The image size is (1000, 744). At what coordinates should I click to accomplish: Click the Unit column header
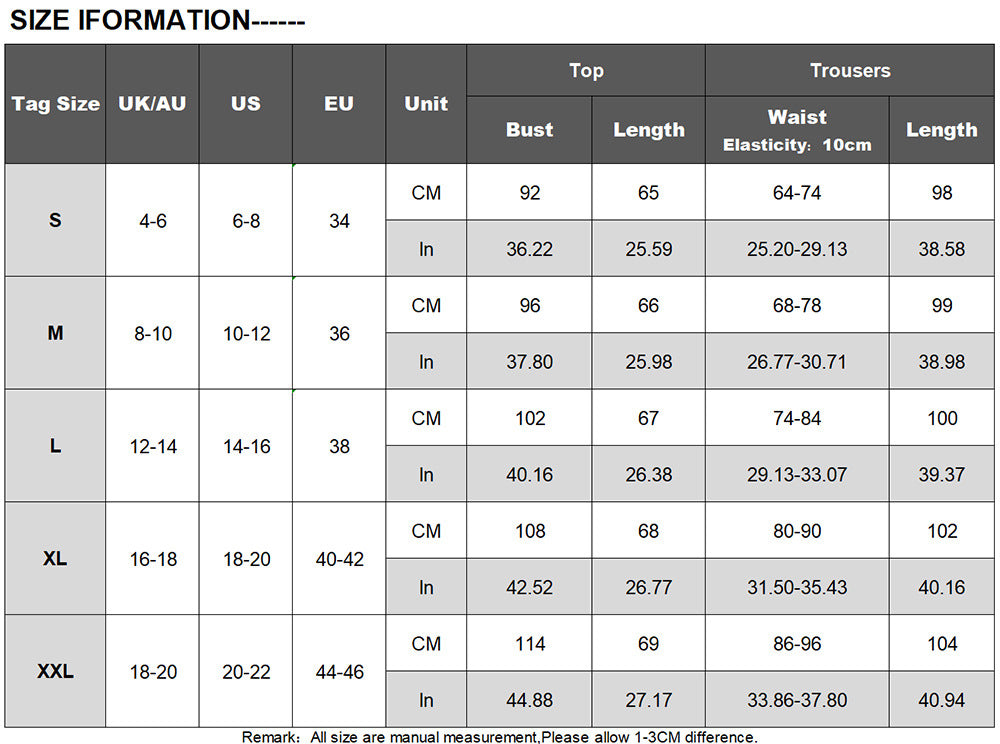point(426,104)
